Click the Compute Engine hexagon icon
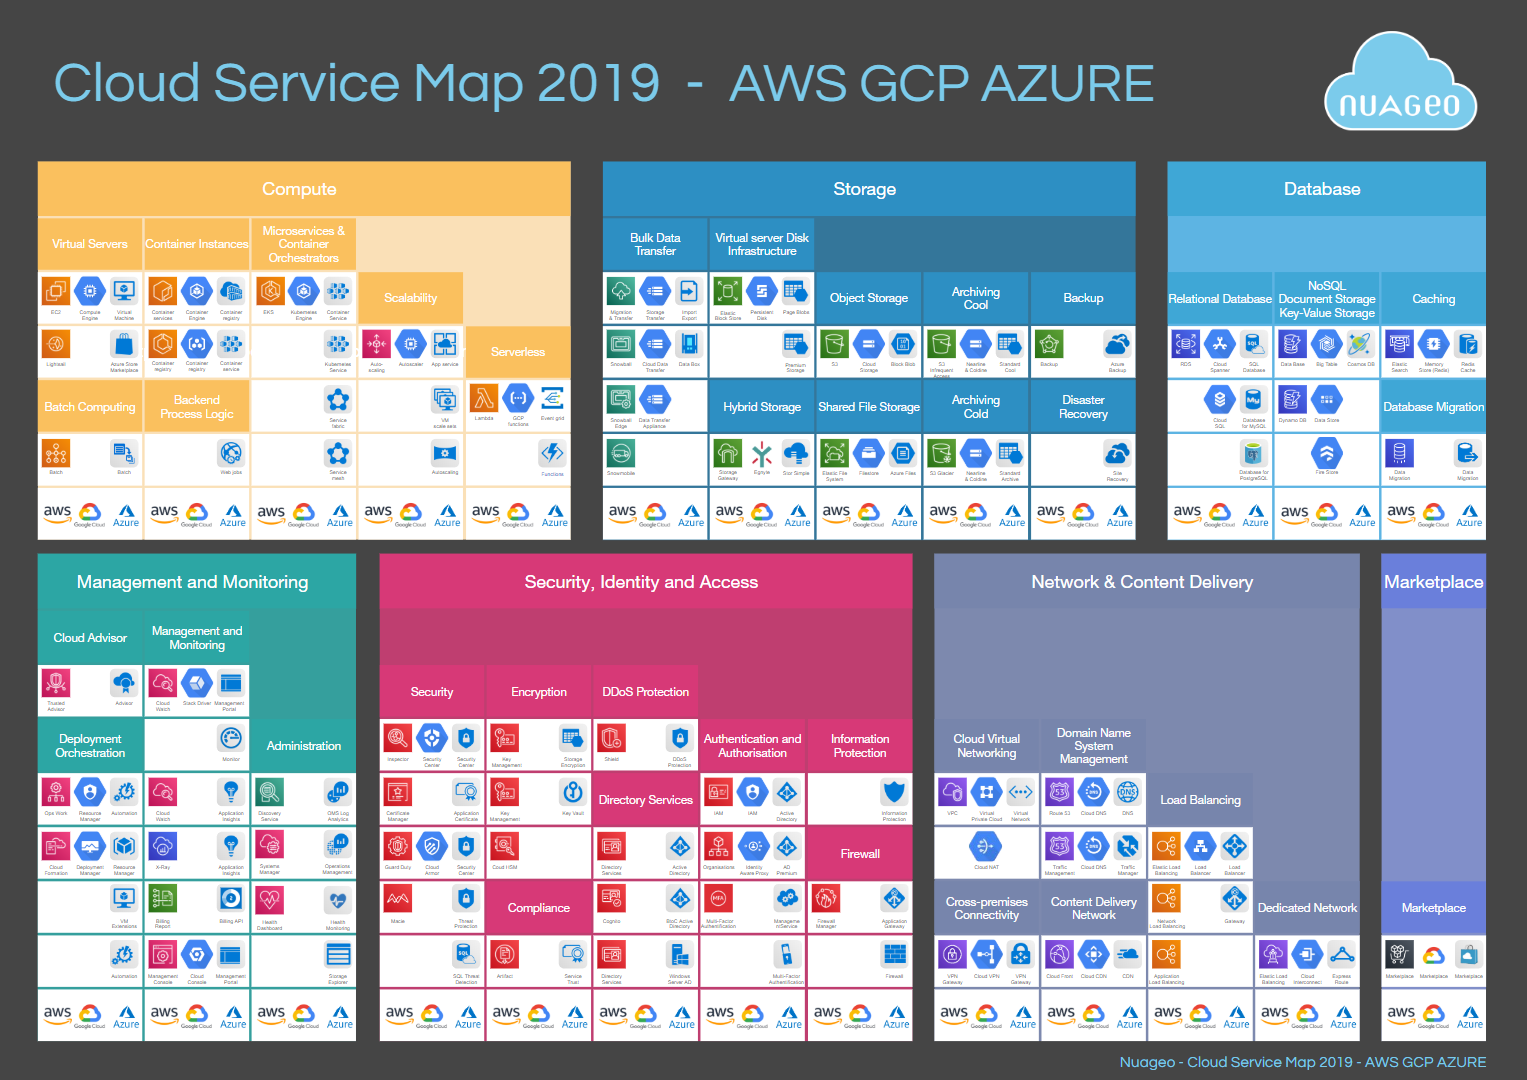The width and height of the screenshot is (1527, 1080). 90,292
